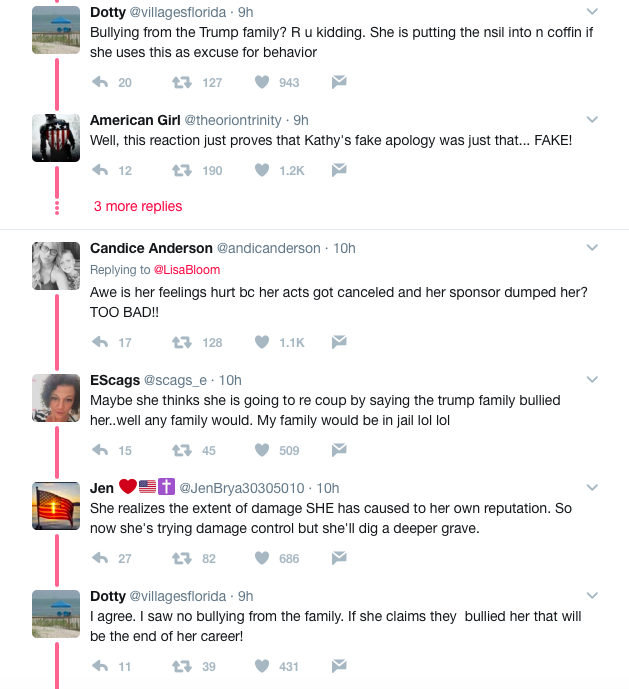Send EScags's tweet via direct message
This screenshot has height=689, width=629.
tap(339, 450)
